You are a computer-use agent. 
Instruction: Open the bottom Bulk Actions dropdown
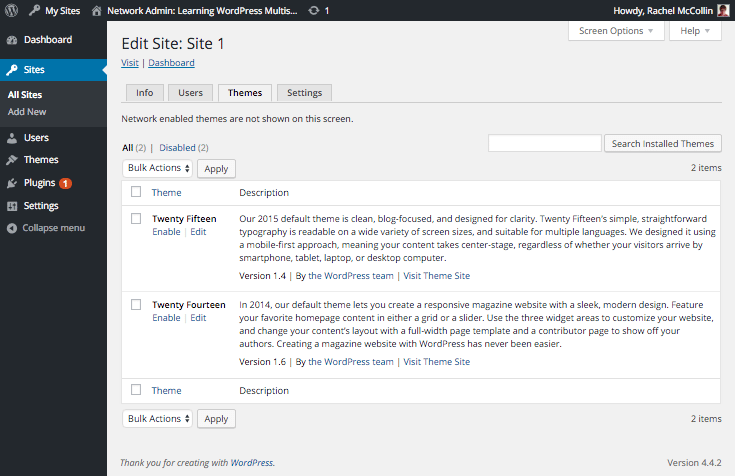point(158,418)
